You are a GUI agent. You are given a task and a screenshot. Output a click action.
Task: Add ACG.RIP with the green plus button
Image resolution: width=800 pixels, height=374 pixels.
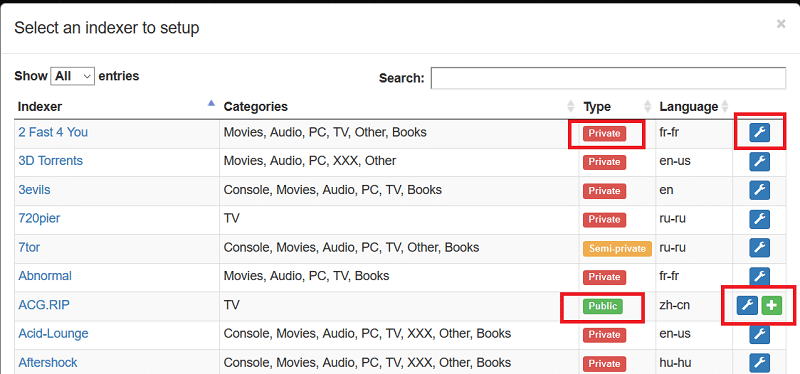pyautogui.click(x=771, y=306)
